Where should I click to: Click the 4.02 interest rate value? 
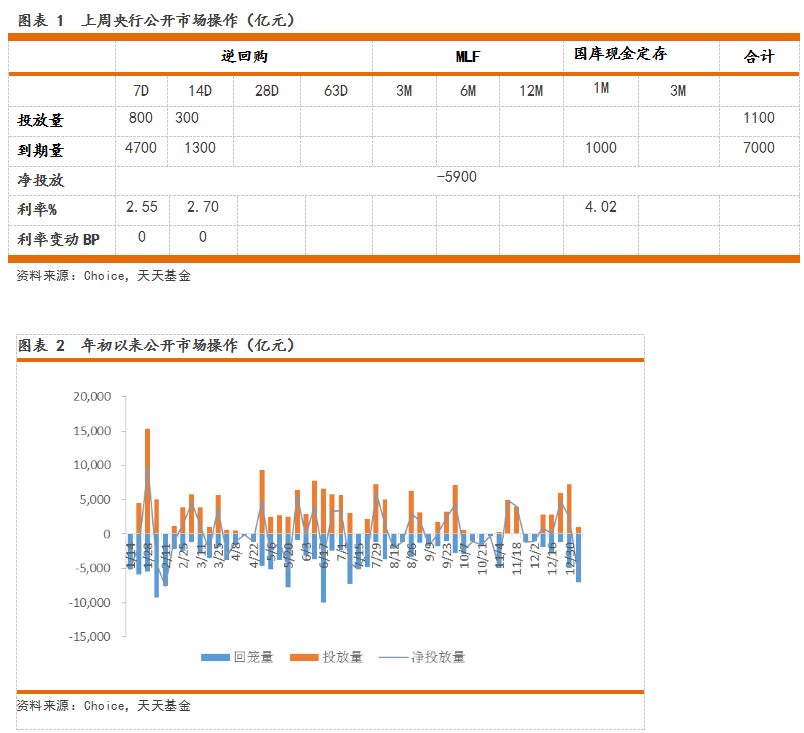(601, 207)
